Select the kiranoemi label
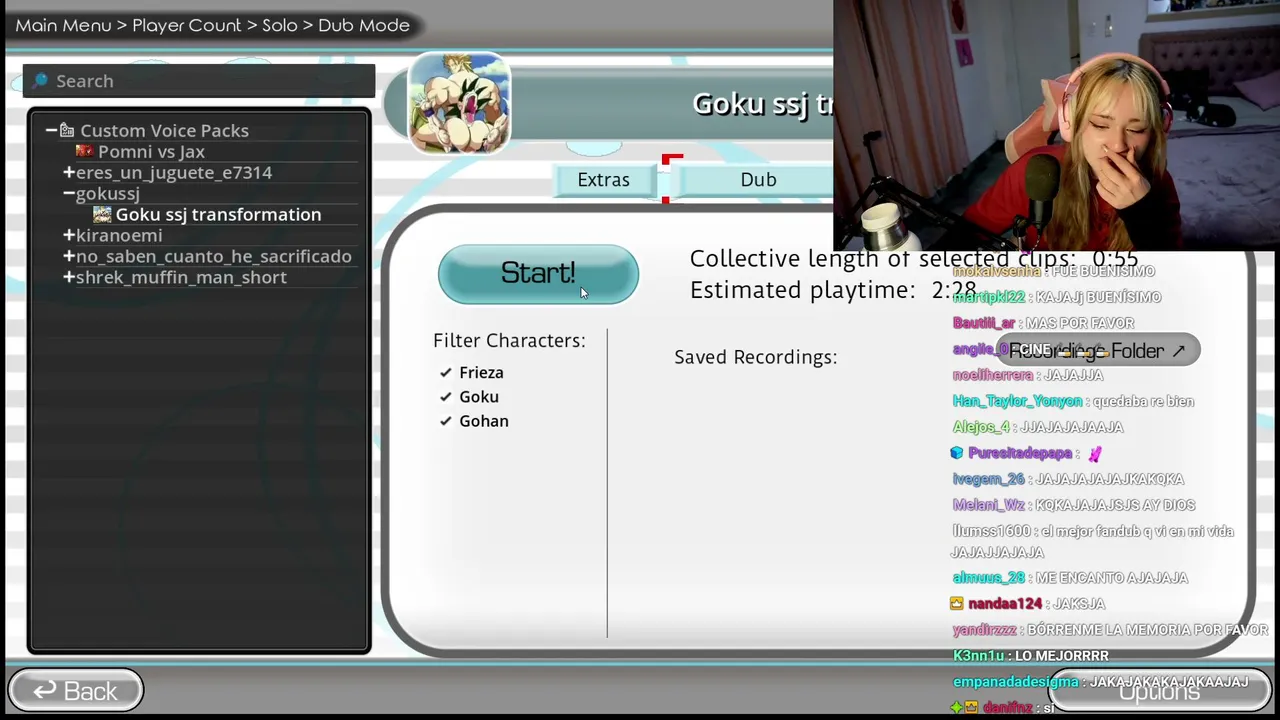 pos(119,235)
